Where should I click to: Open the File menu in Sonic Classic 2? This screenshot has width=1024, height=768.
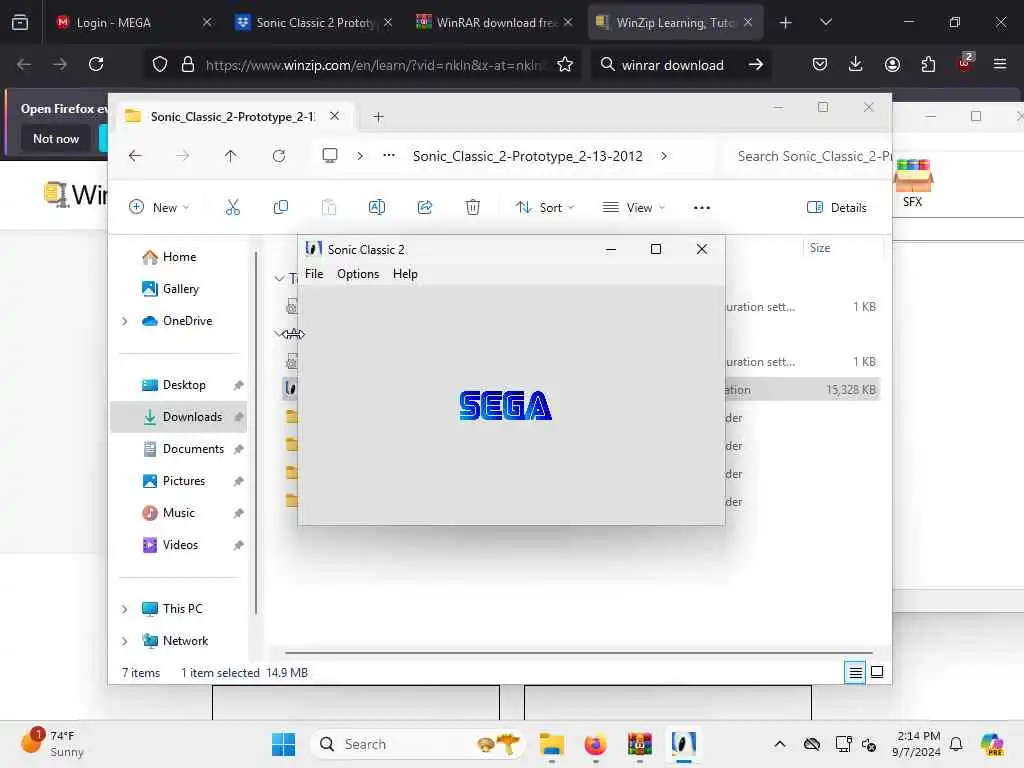pos(314,274)
